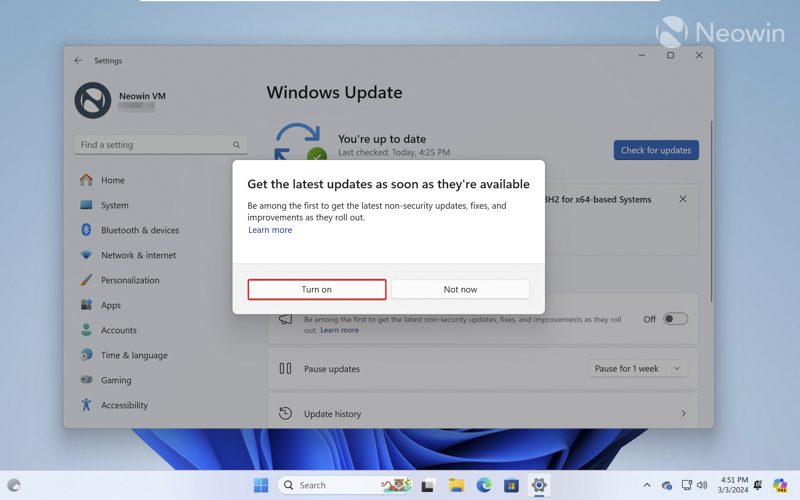
Task: Click the Apps grid icon in sidebar
Action: (x=86, y=305)
